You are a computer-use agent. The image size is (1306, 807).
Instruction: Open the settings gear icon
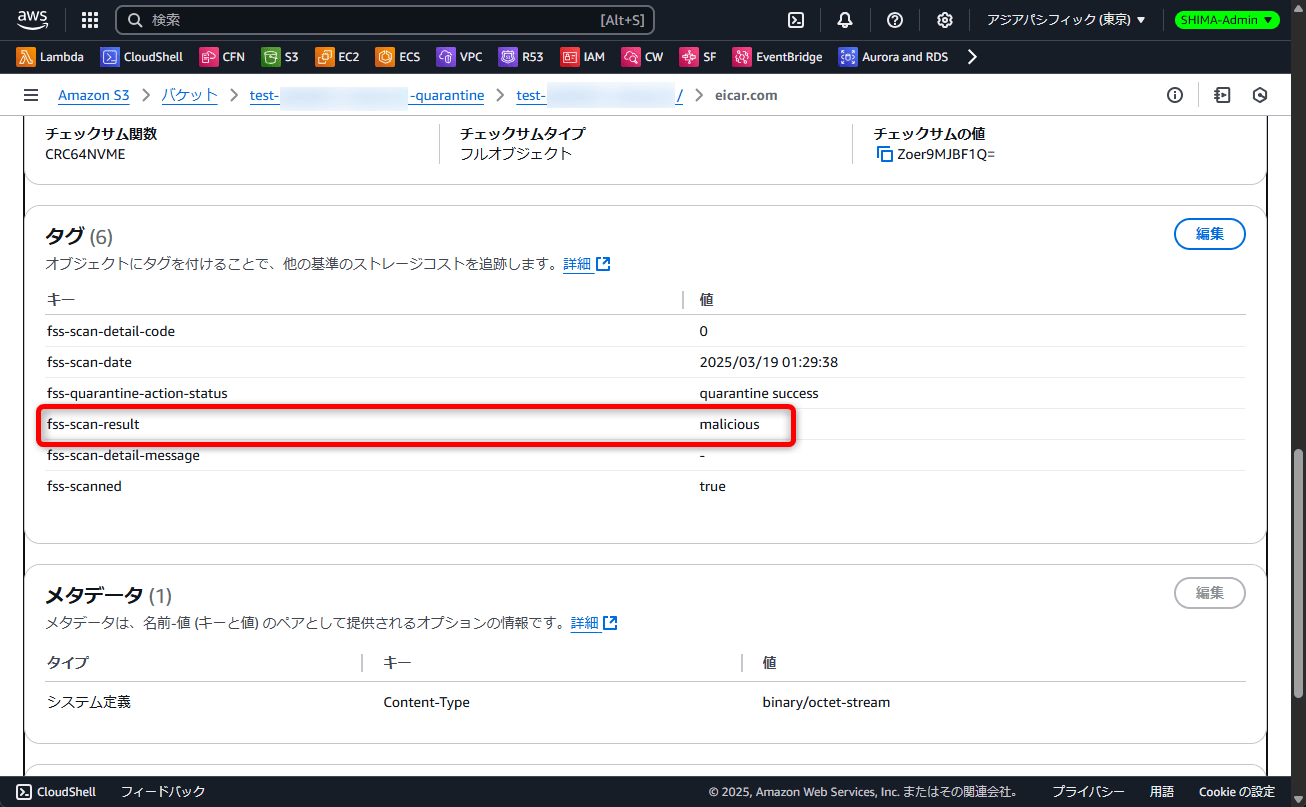(x=945, y=20)
